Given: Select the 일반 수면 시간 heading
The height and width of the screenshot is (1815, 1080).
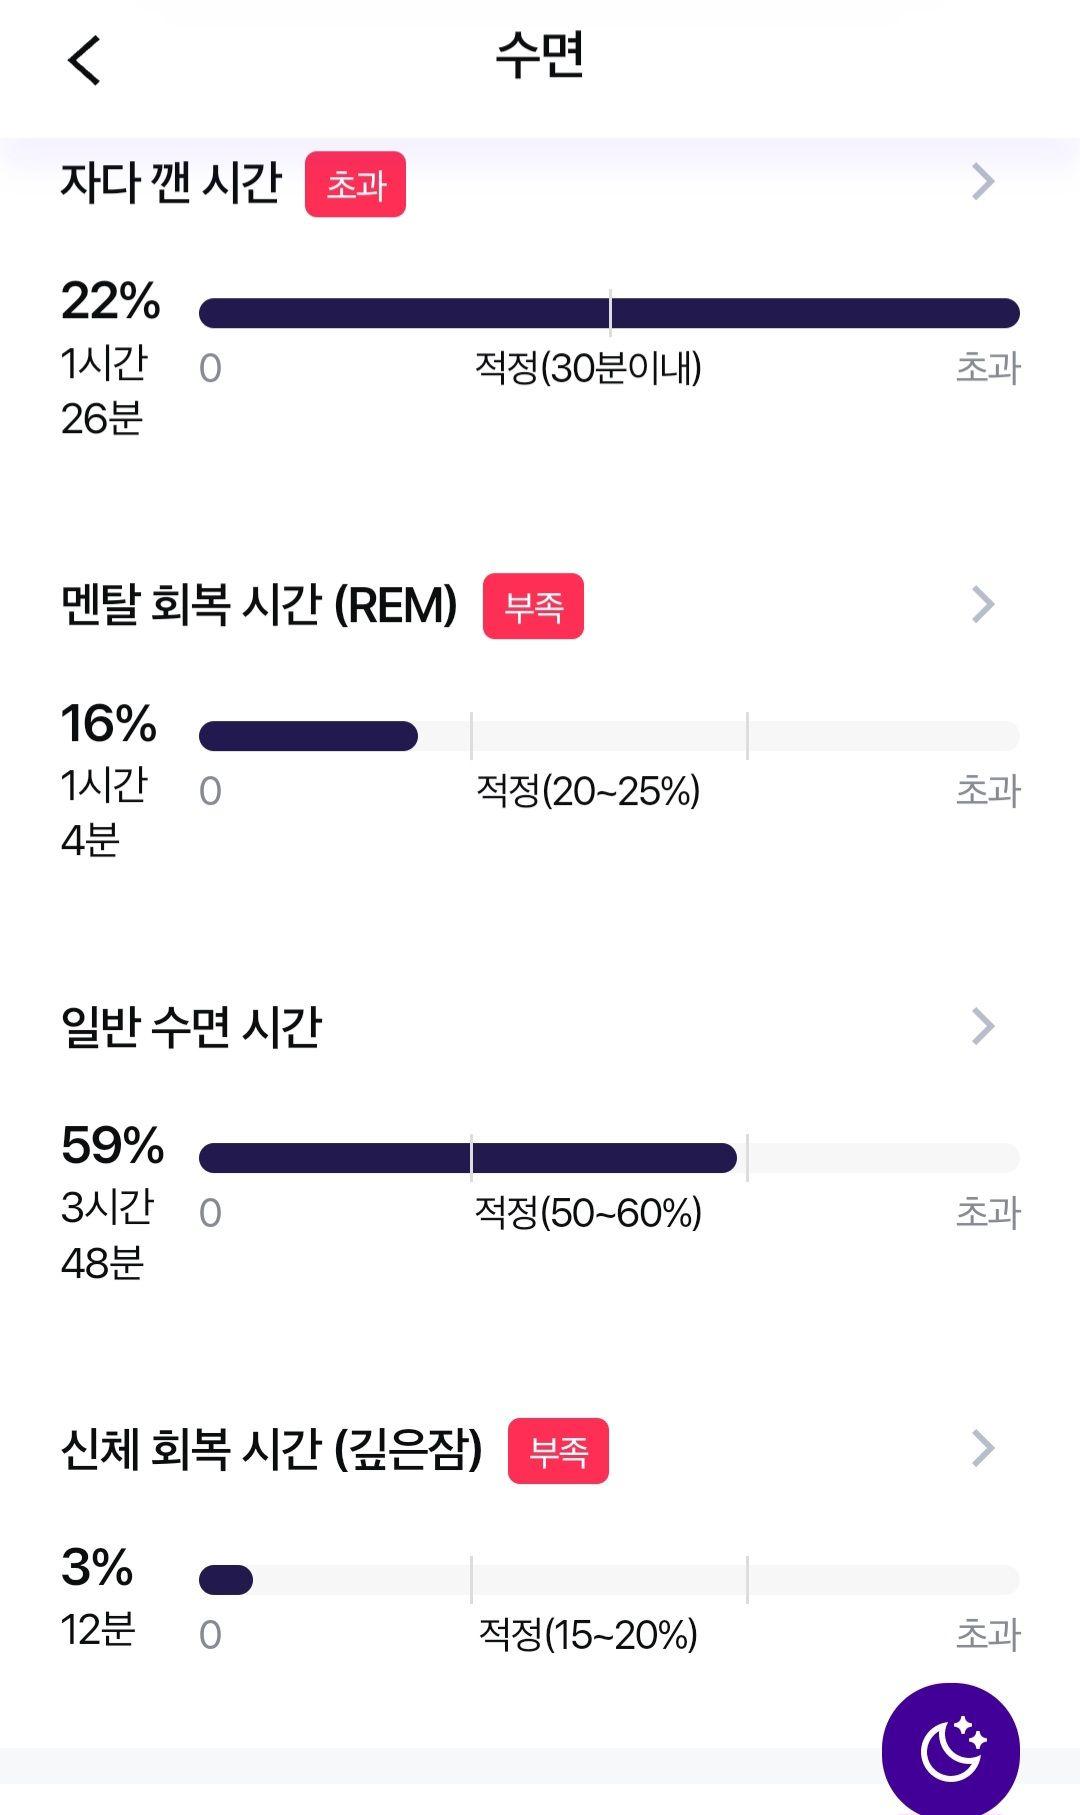Looking at the screenshot, I should (191, 1027).
